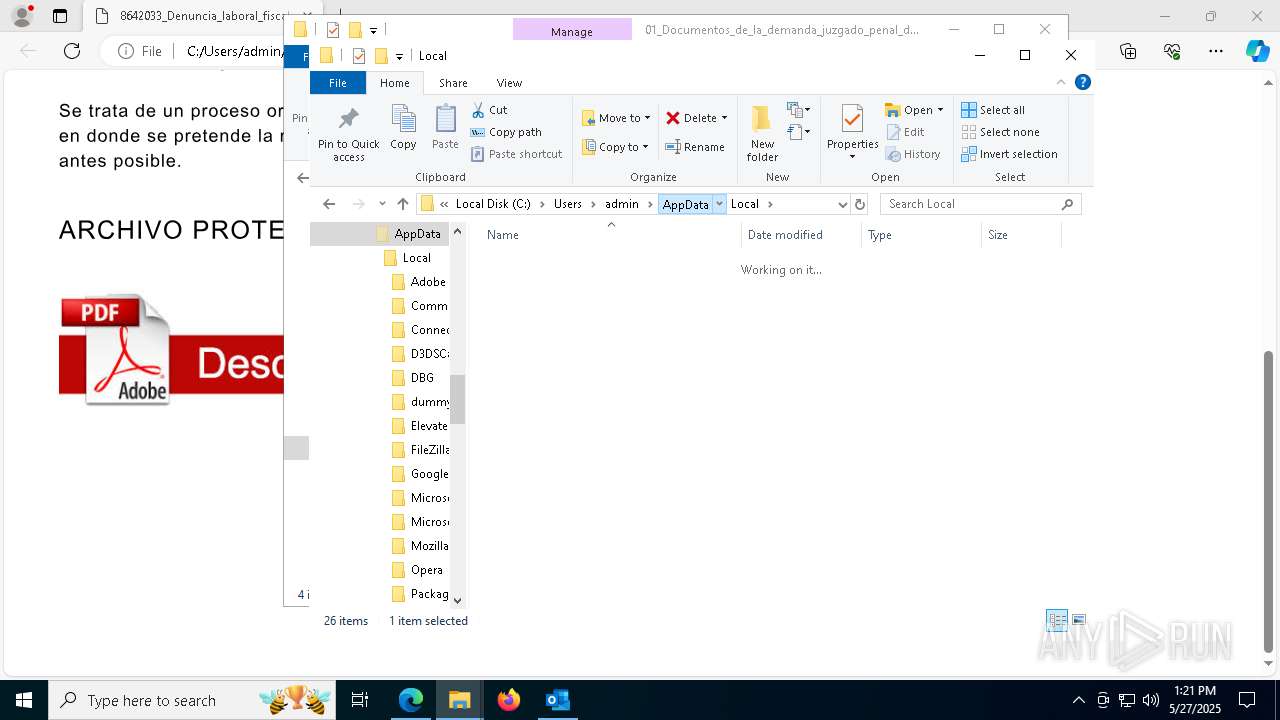
Task: Select DBG folder in navigation tree
Action: point(412,378)
